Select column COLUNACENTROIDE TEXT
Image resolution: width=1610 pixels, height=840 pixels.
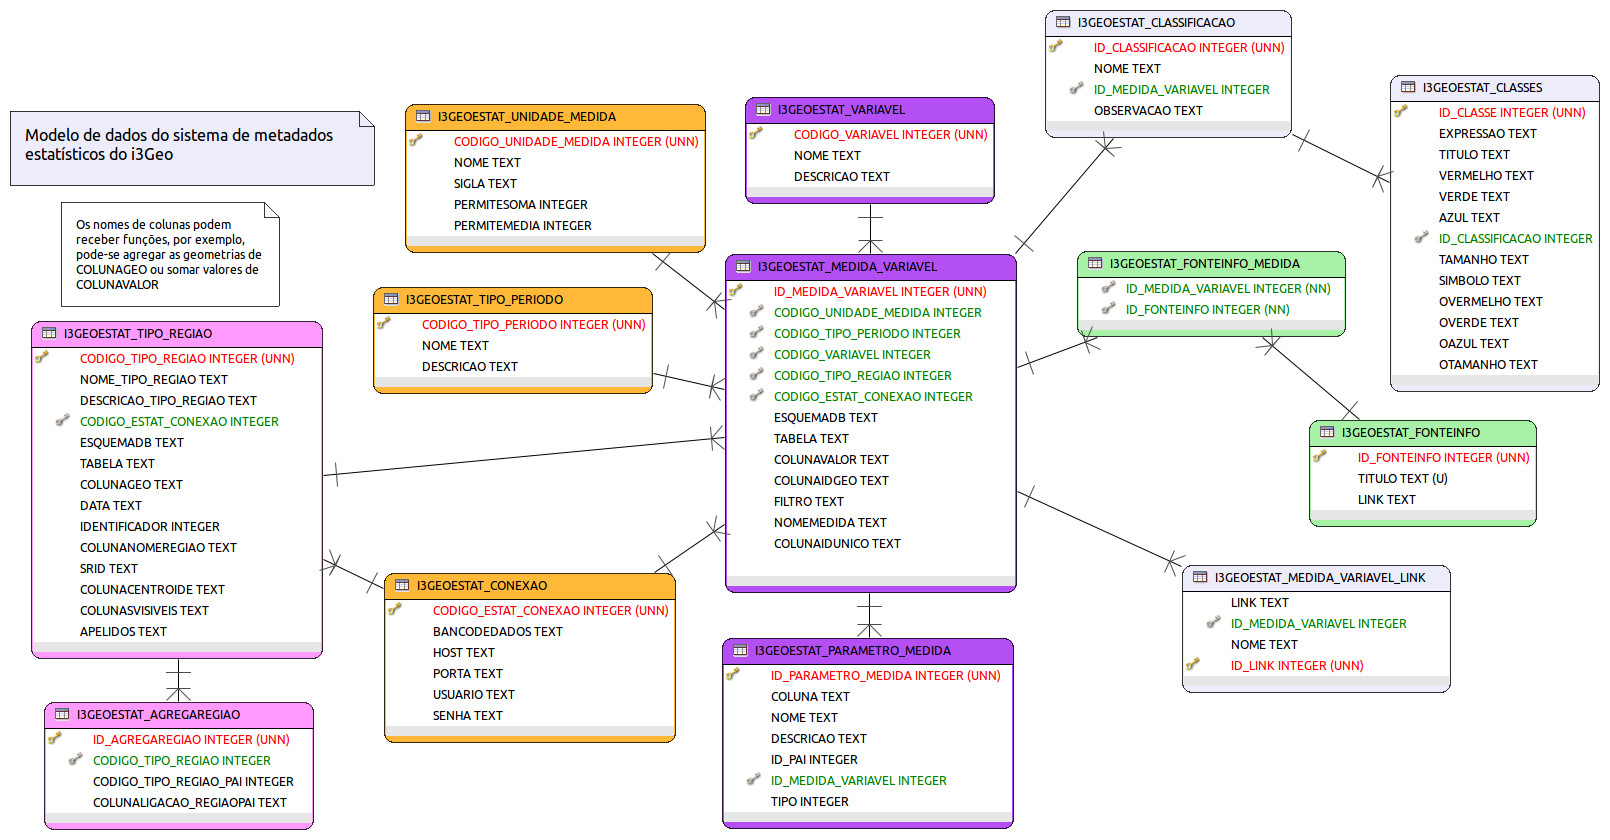tap(152, 590)
